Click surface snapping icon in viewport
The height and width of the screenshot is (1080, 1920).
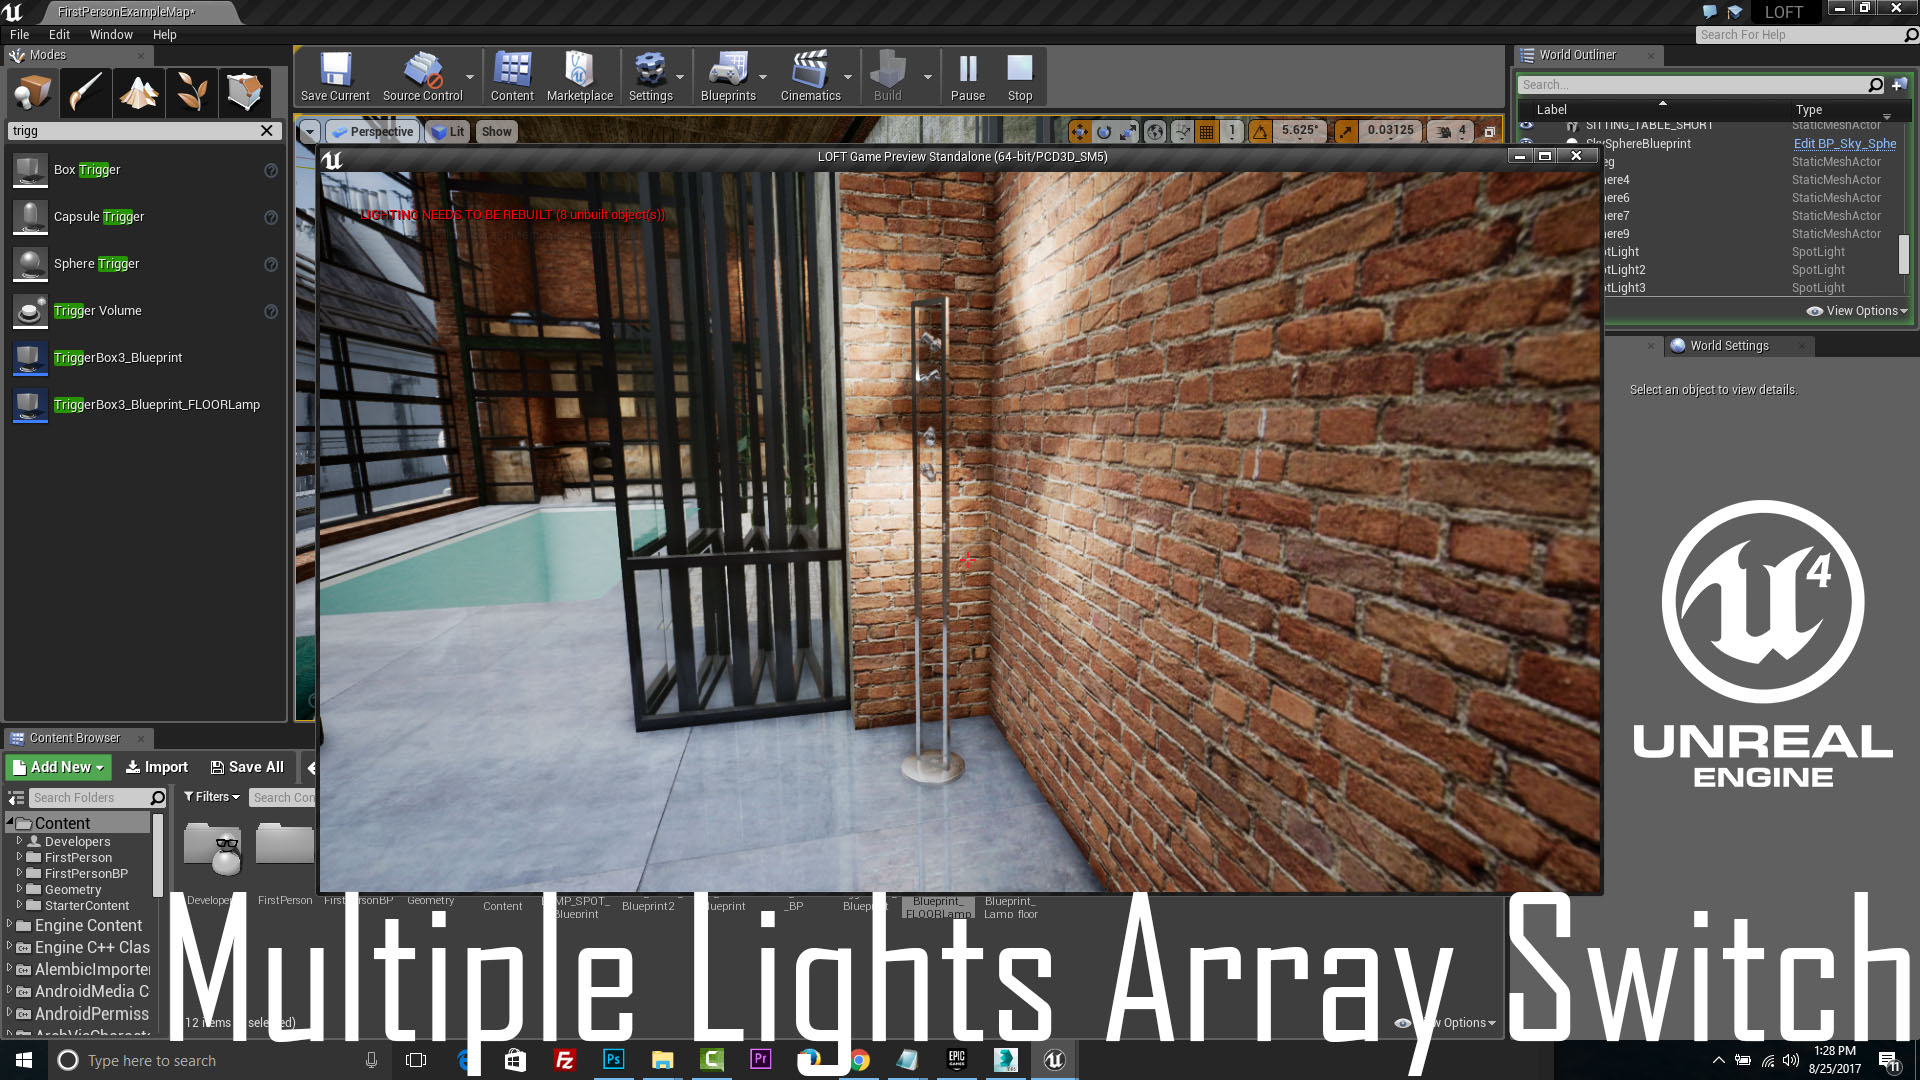(x=1182, y=131)
